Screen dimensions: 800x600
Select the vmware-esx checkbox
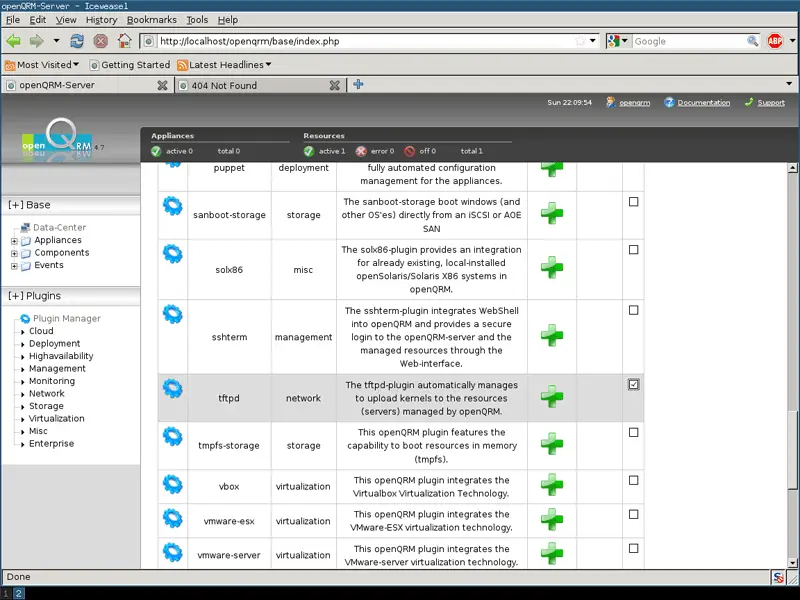click(x=633, y=514)
